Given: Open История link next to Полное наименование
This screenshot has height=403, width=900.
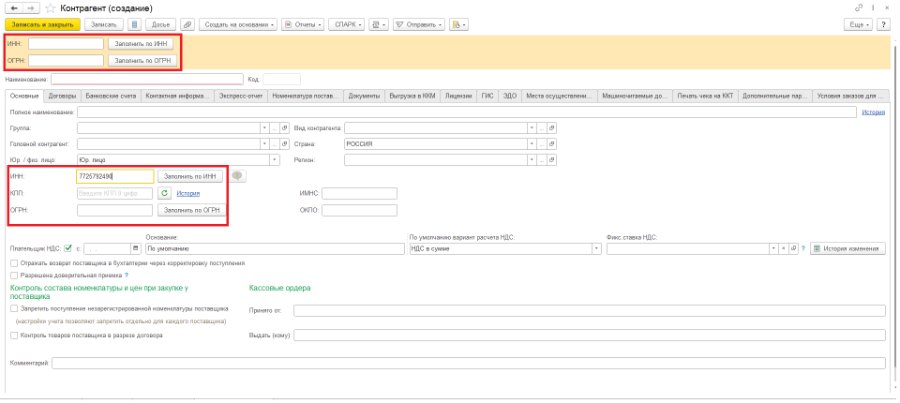Looking at the screenshot, I should click(874, 112).
